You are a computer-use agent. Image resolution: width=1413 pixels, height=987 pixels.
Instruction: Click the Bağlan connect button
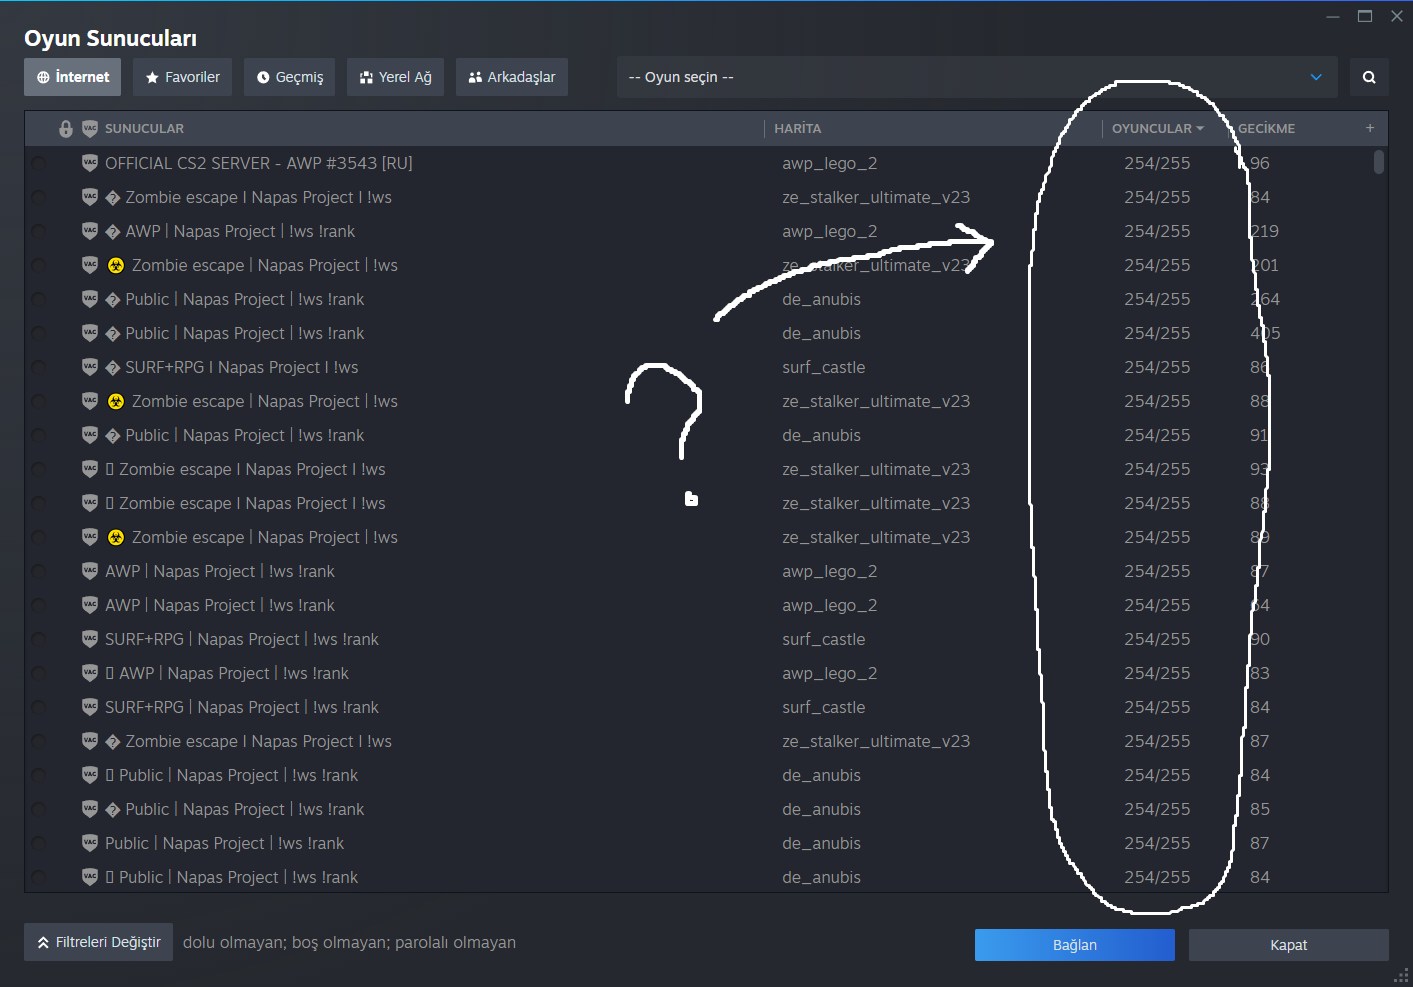pyautogui.click(x=1075, y=945)
